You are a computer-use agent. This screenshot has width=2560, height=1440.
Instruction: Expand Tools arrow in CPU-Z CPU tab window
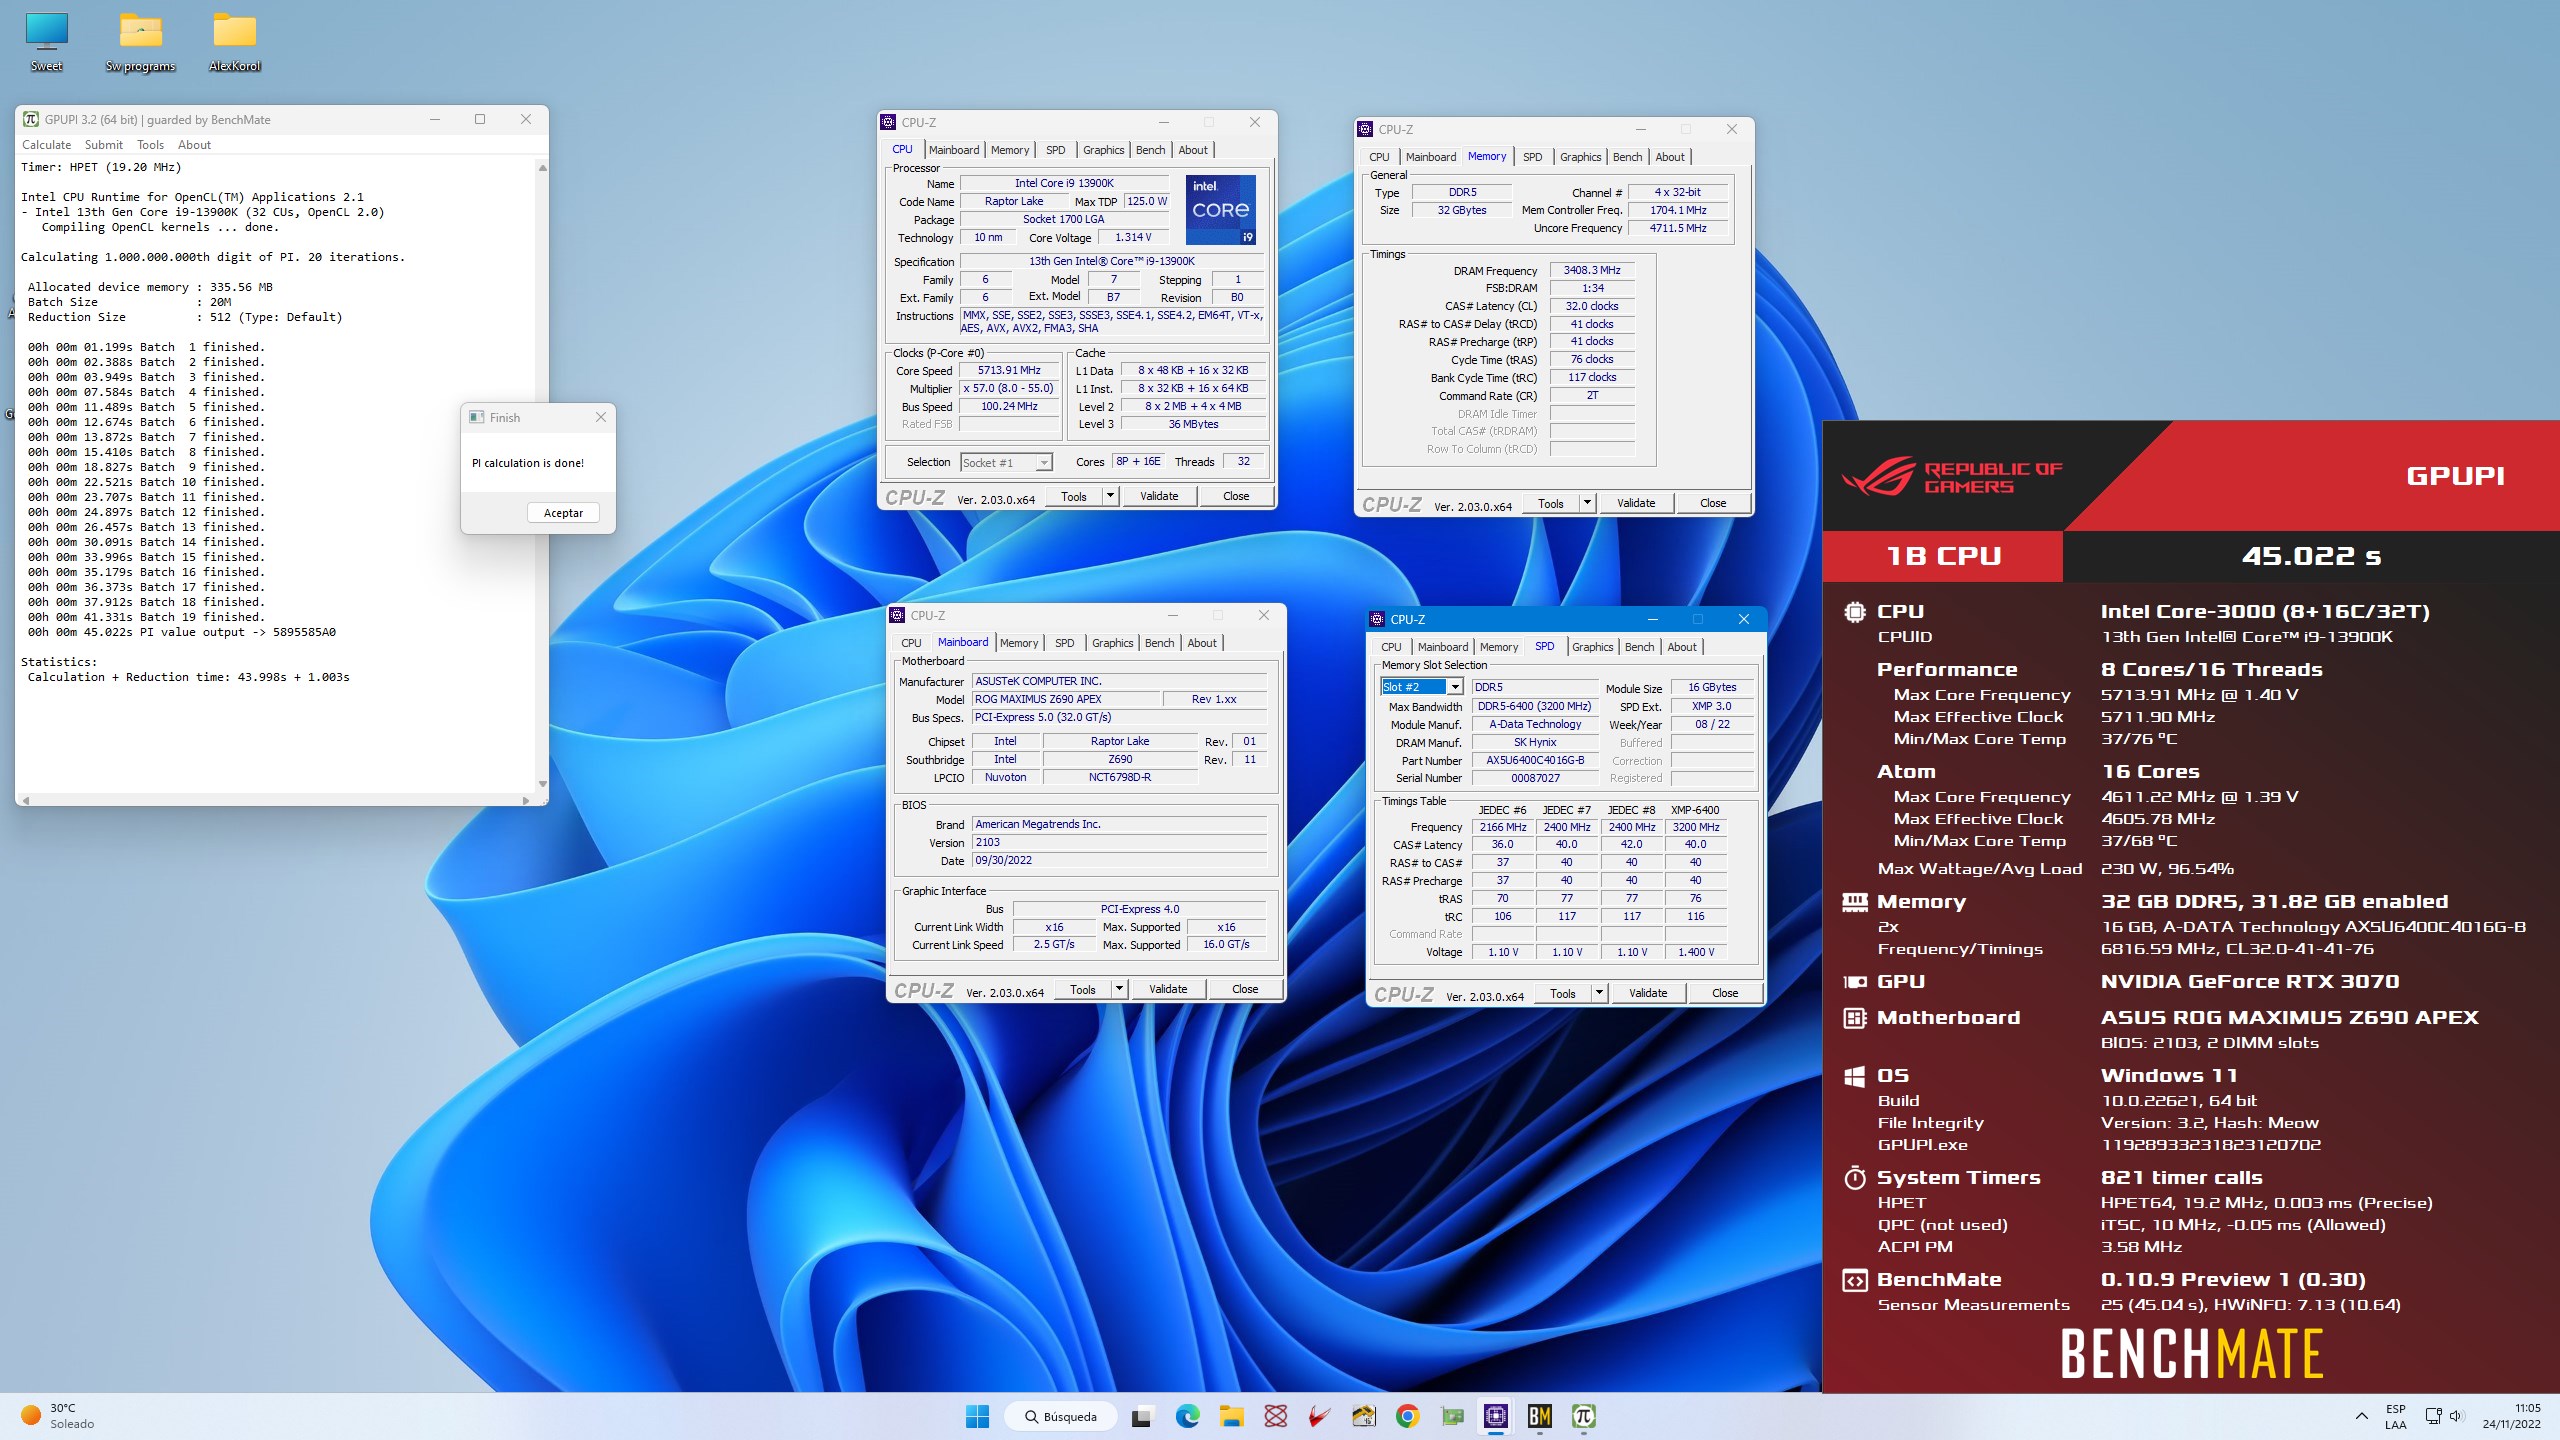point(1109,496)
